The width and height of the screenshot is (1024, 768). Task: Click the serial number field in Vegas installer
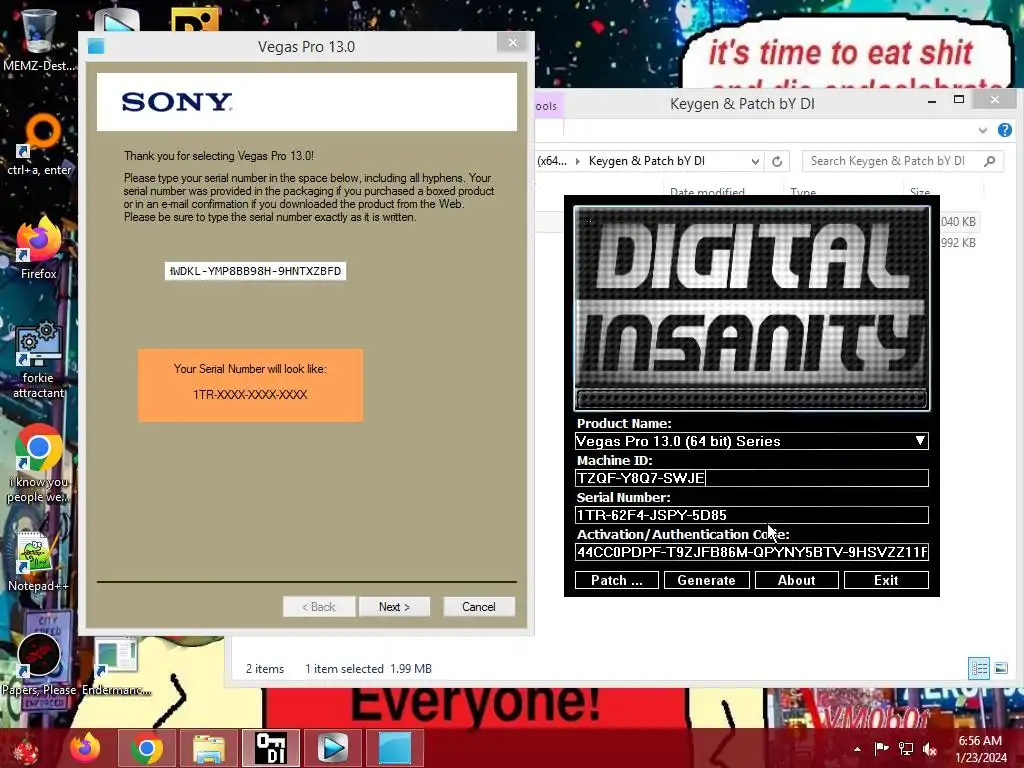point(255,271)
